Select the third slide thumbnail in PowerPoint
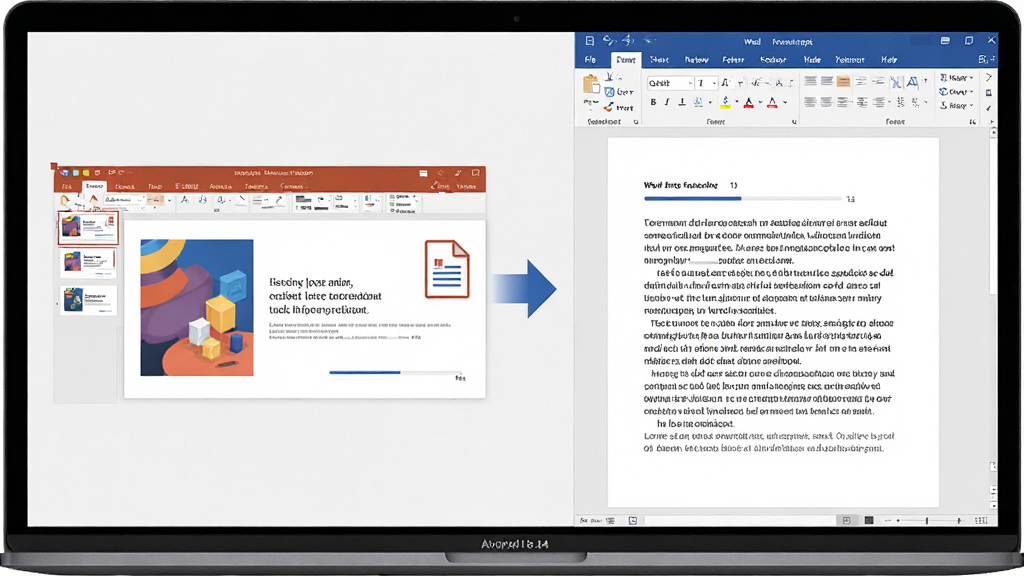The width and height of the screenshot is (1024, 576). (88, 300)
